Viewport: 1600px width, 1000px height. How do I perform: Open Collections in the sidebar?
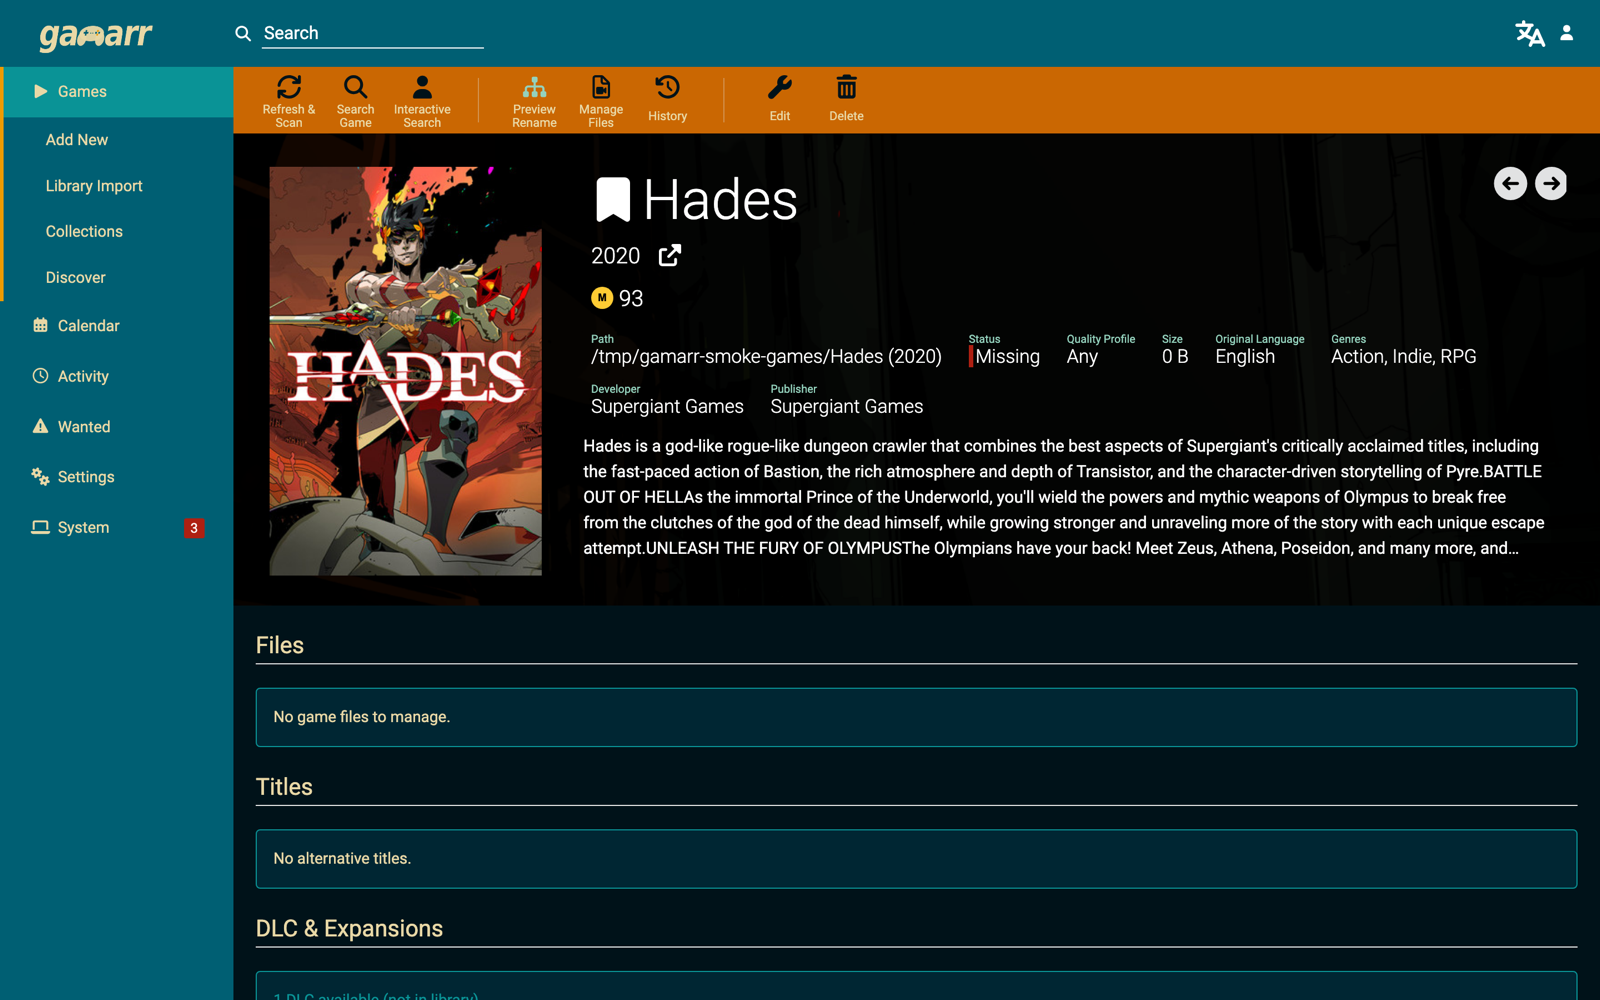coord(119,231)
